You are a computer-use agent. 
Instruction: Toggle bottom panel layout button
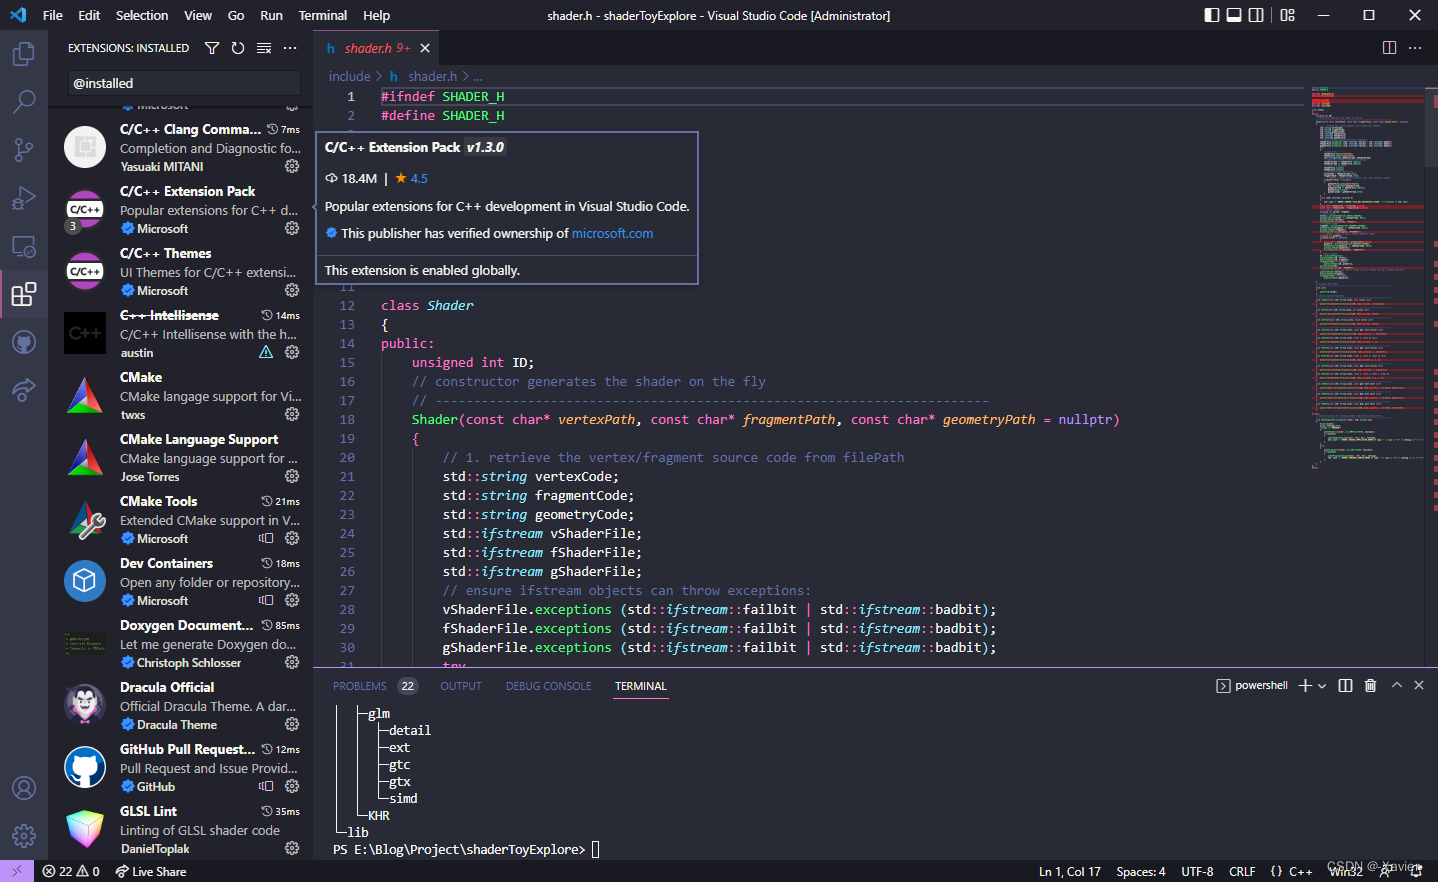(1234, 15)
